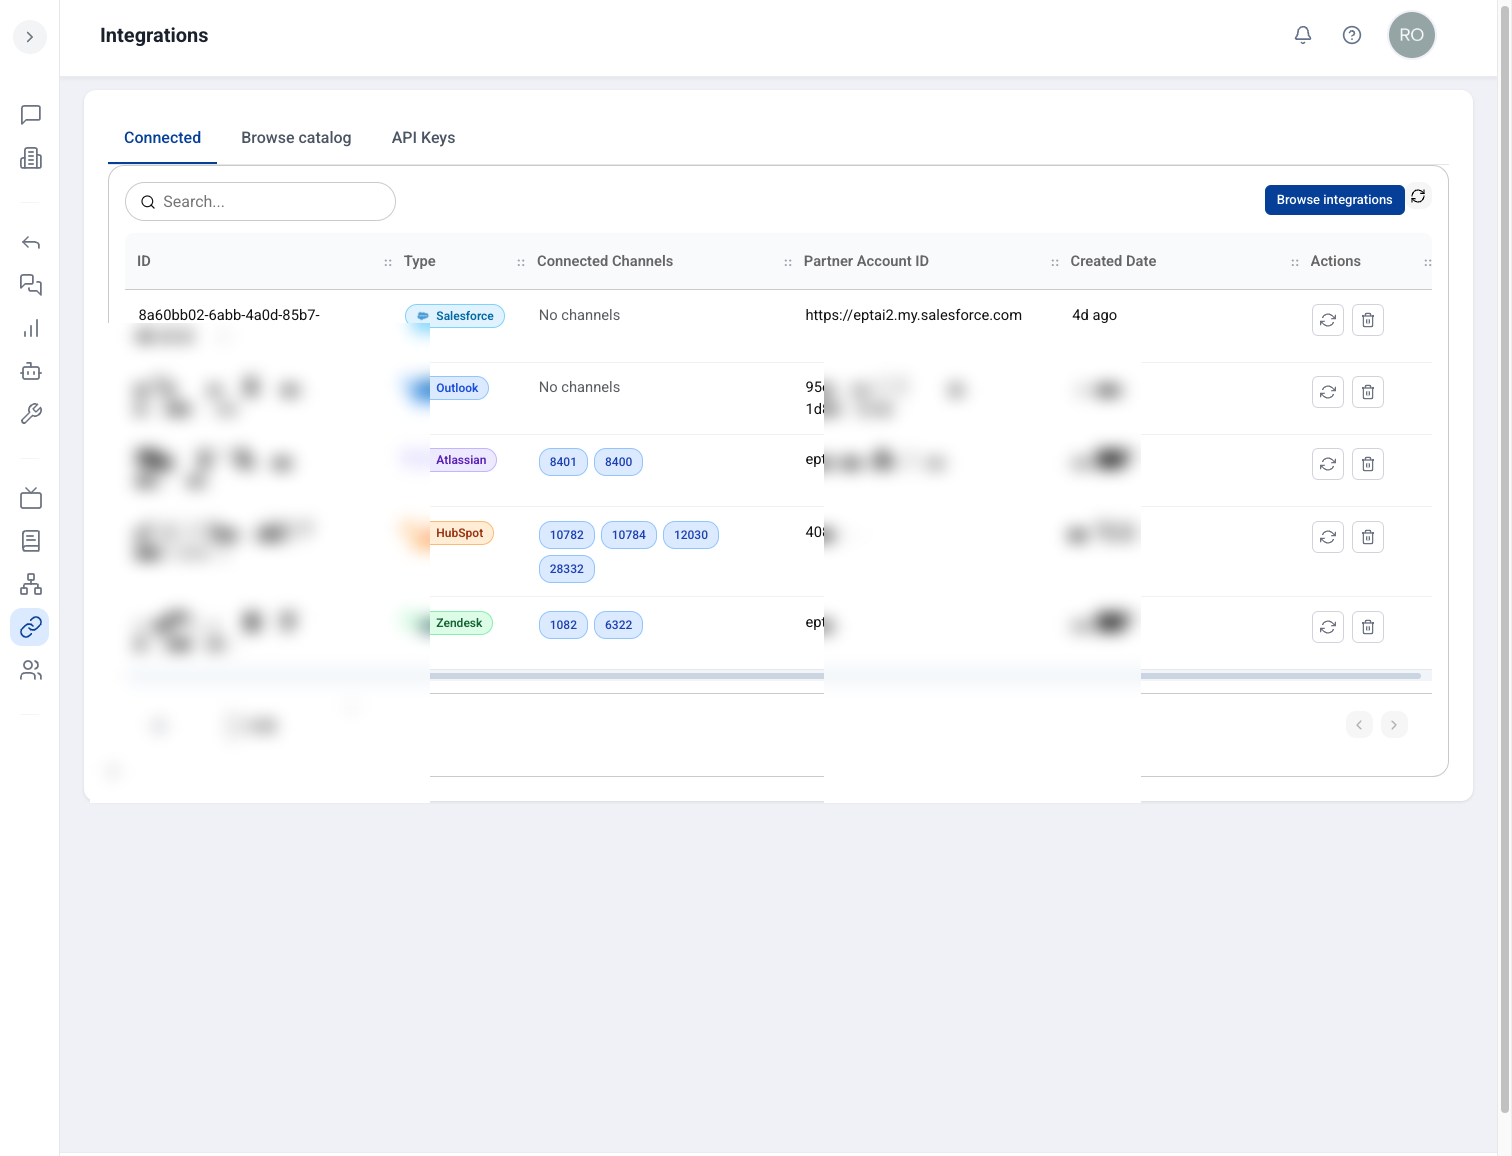Open the robot bot icon in sidebar

(x=31, y=371)
